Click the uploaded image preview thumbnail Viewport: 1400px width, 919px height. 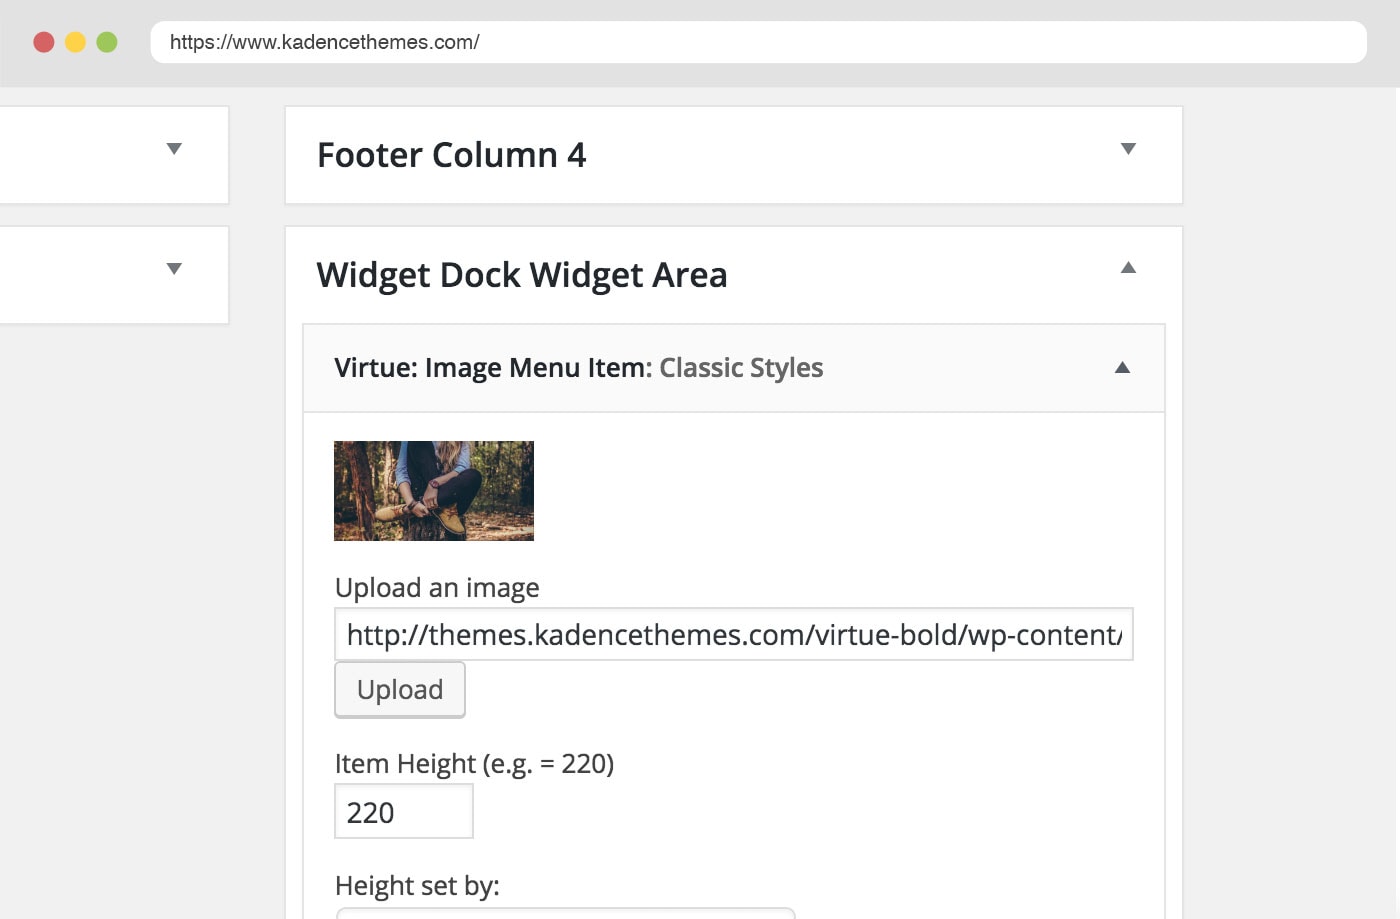click(434, 491)
